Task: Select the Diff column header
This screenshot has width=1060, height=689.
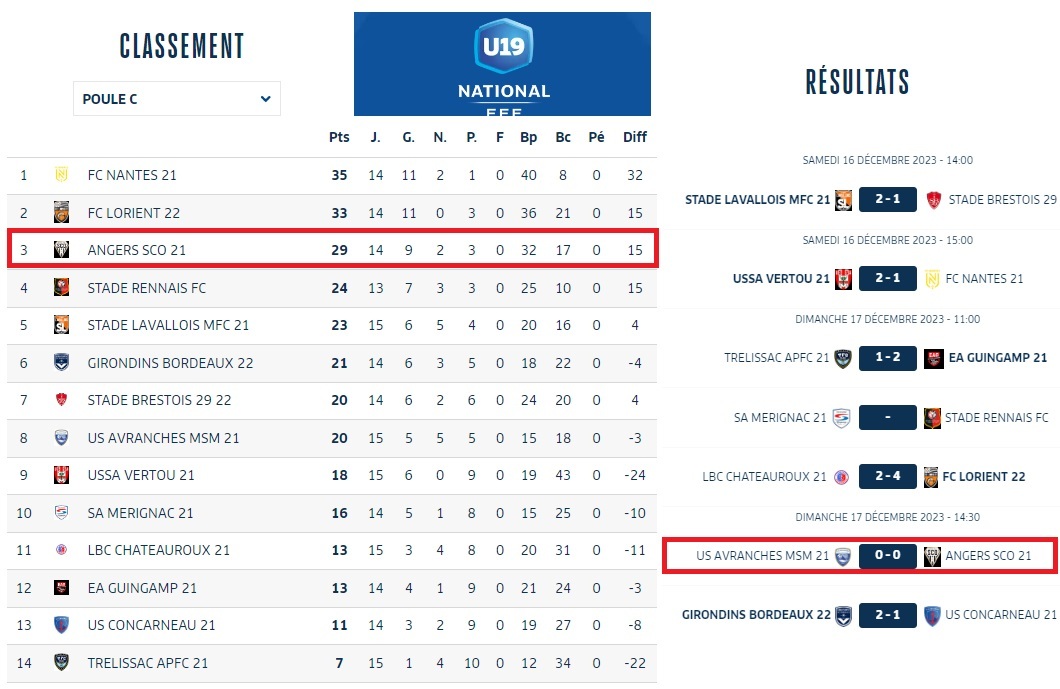Action: [635, 137]
